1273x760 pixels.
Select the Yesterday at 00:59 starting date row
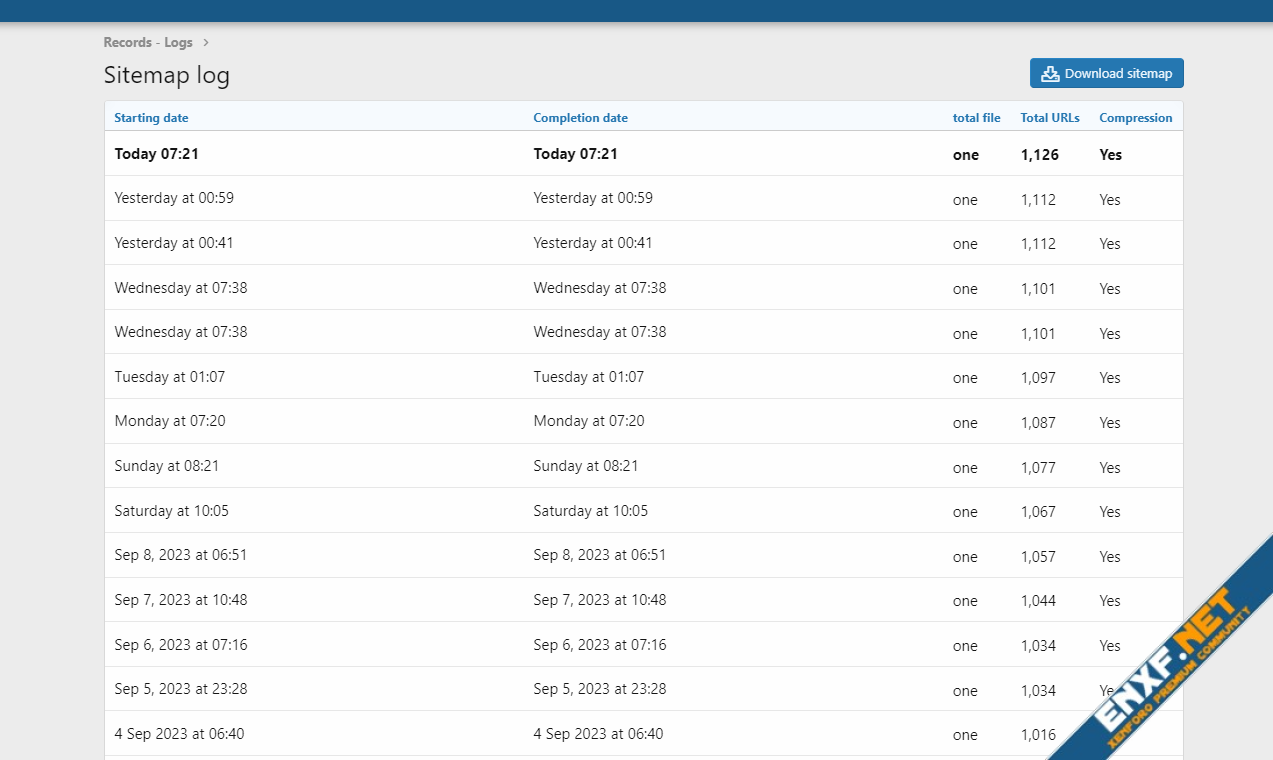[x=174, y=198]
